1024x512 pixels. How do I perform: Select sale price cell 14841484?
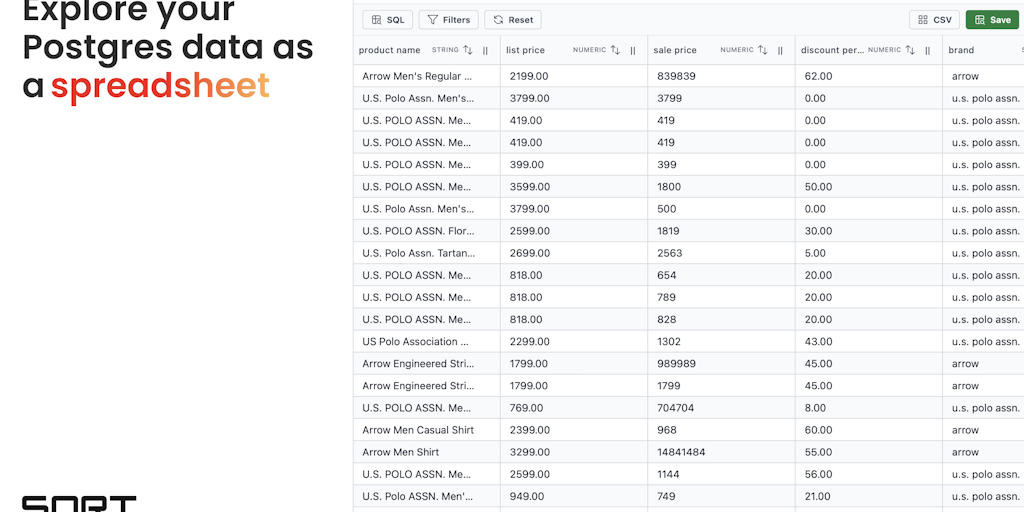pos(681,452)
